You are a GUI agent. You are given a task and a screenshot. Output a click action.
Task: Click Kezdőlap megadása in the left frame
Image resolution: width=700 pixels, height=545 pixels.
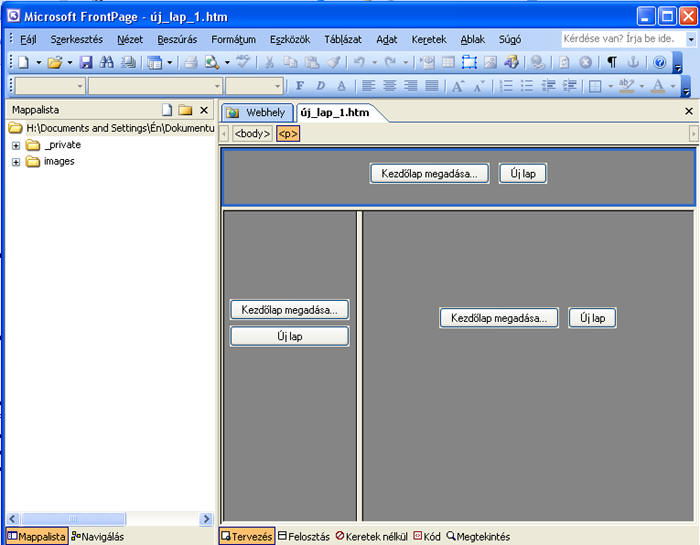click(x=289, y=310)
